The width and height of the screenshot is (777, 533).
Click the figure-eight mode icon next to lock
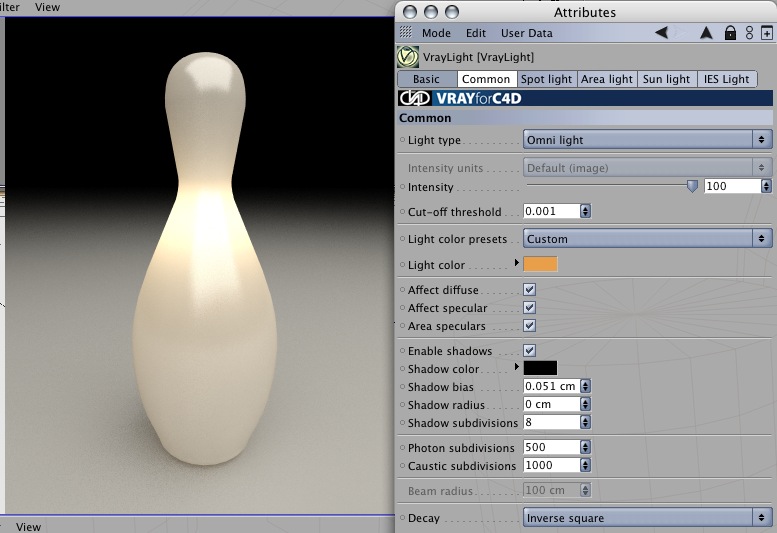tap(749, 33)
